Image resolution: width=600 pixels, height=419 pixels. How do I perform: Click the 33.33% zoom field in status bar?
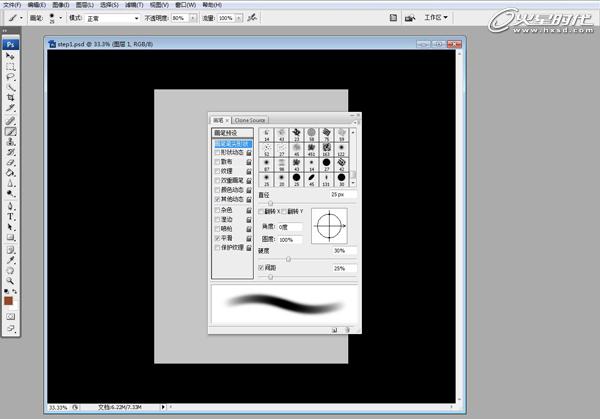point(58,408)
